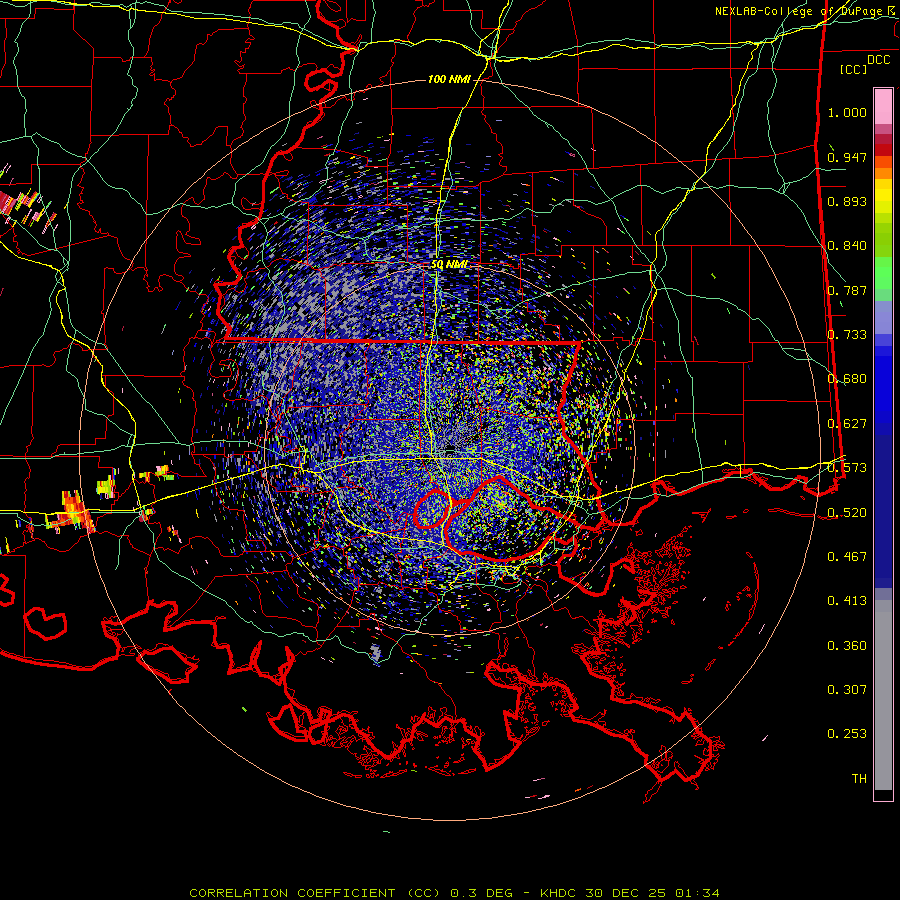Click the Correlation Coefficient caption at bottom
This screenshot has height=900, width=900.
[454, 893]
